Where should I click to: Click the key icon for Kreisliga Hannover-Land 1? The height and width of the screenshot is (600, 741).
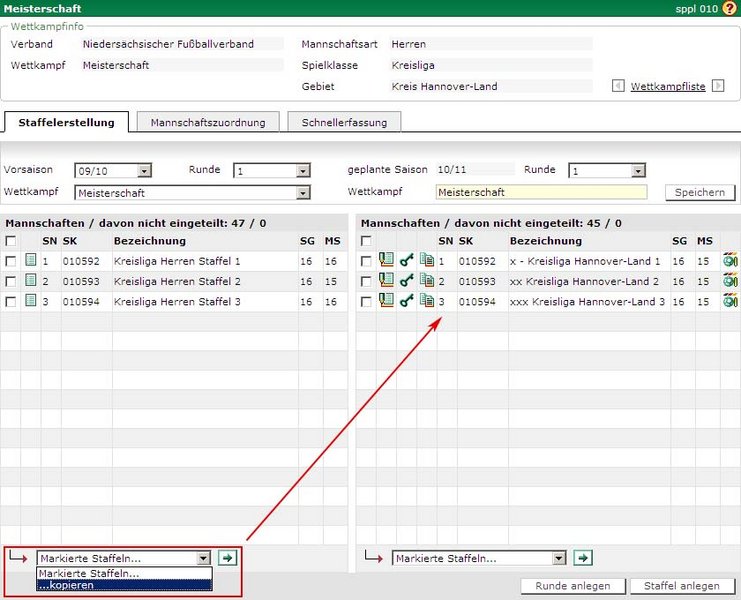pyautogui.click(x=406, y=261)
